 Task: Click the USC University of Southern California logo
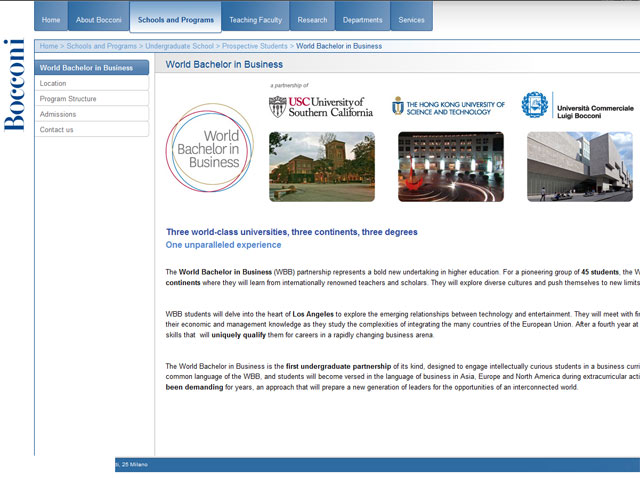click(x=321, y=107)
